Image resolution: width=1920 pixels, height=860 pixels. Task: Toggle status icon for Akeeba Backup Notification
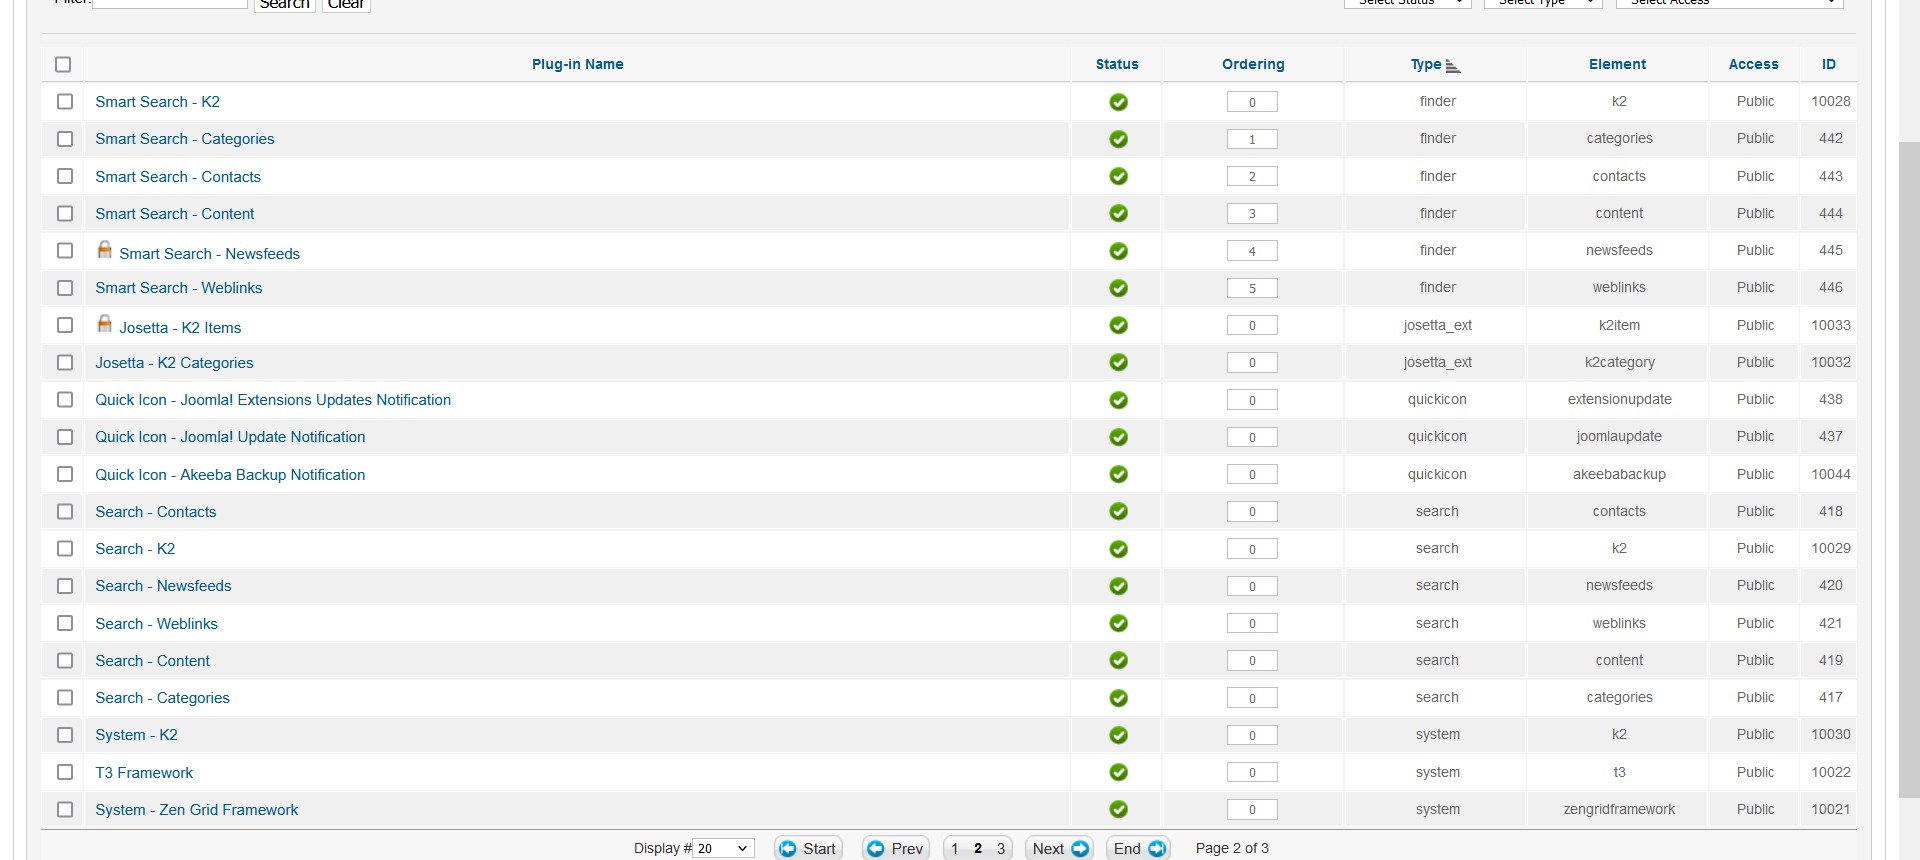click(x=1118, y=474)
